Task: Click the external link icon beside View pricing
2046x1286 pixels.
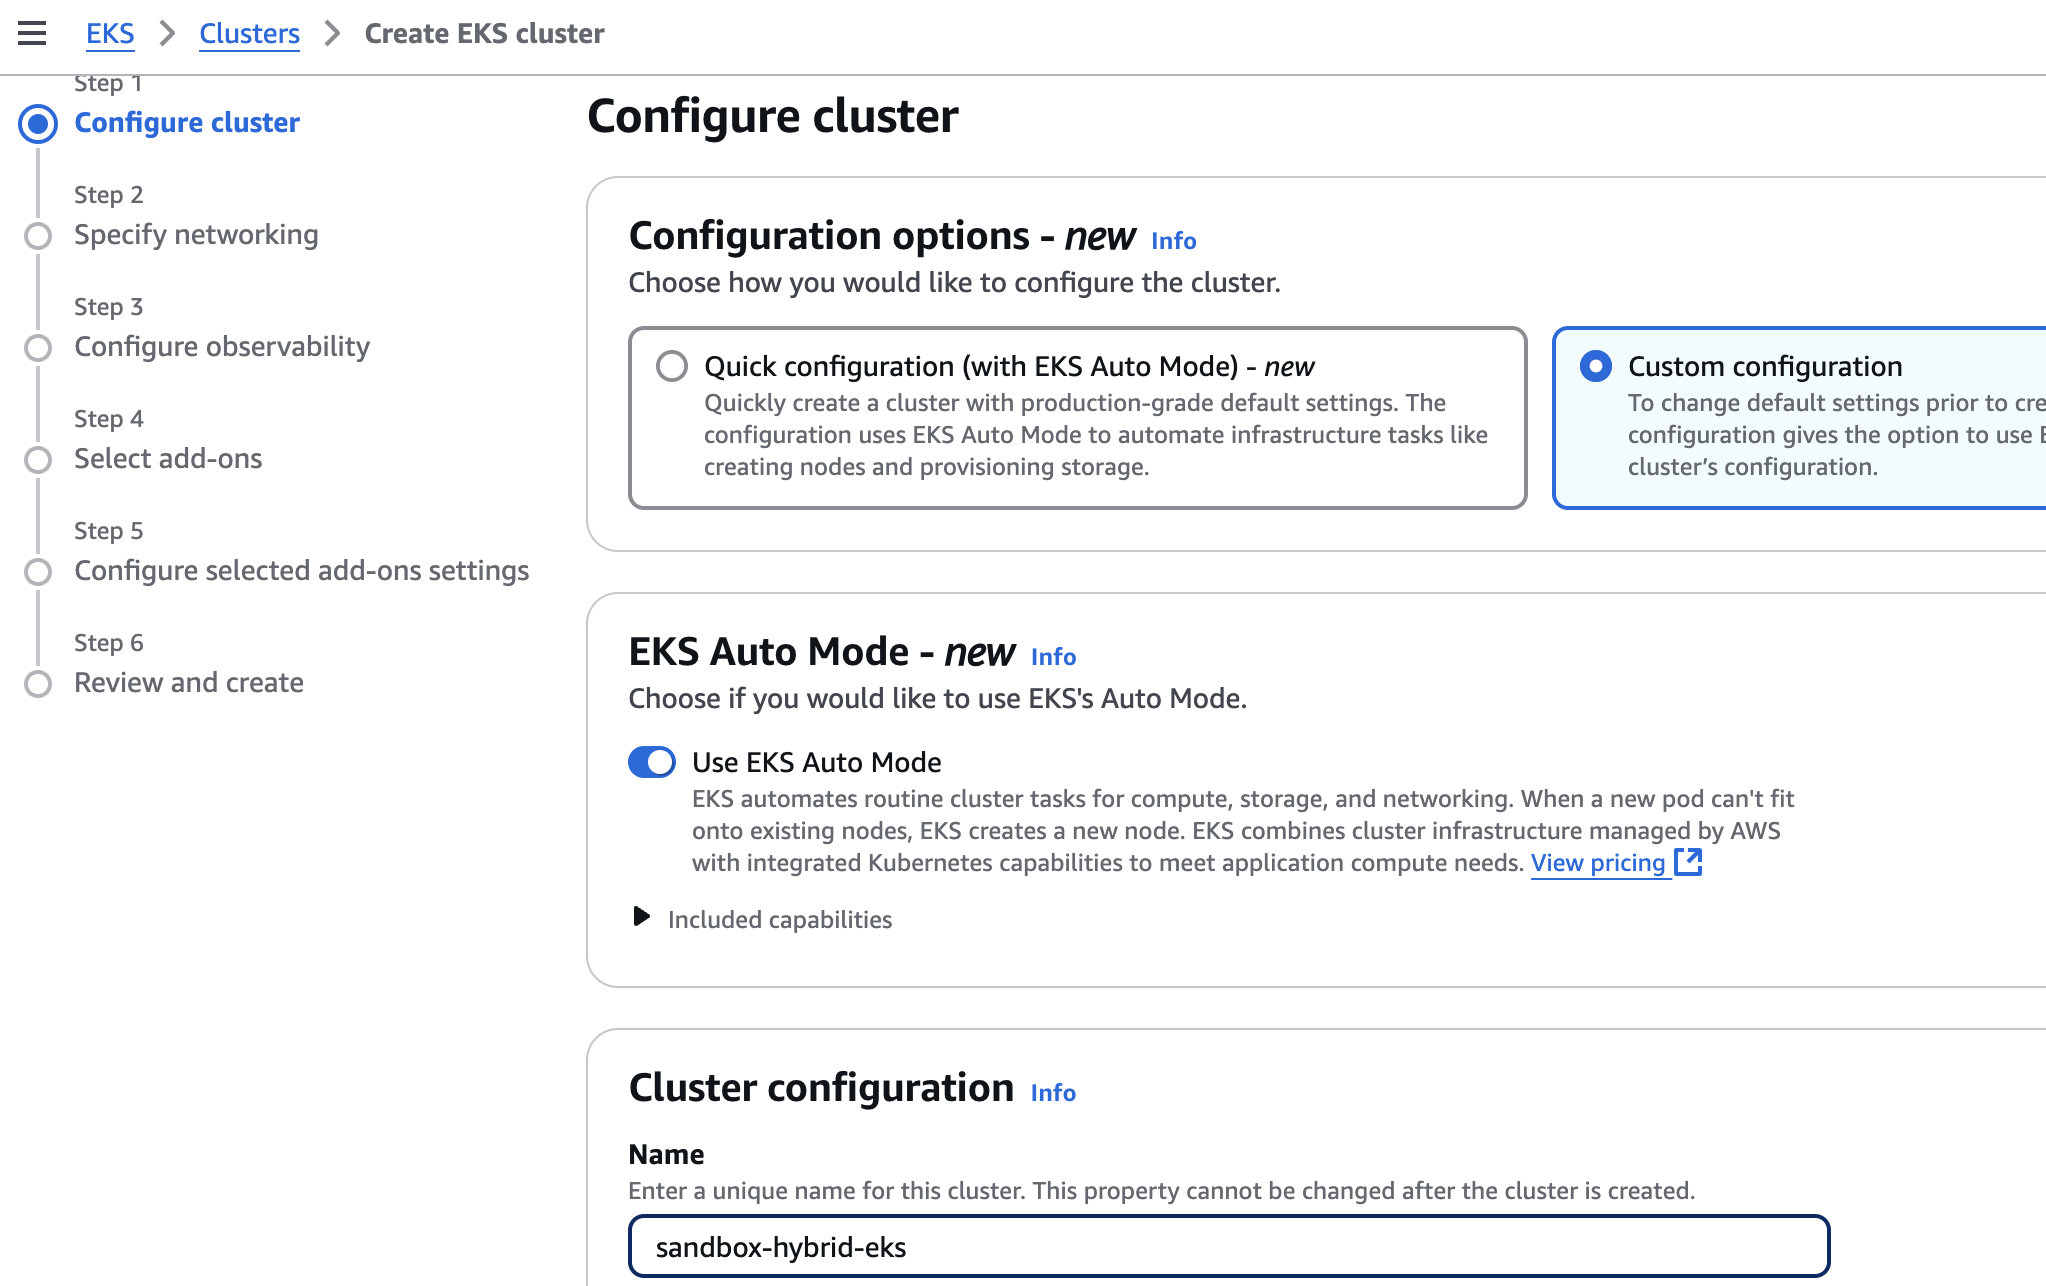Action: [x=1688, y=862]
